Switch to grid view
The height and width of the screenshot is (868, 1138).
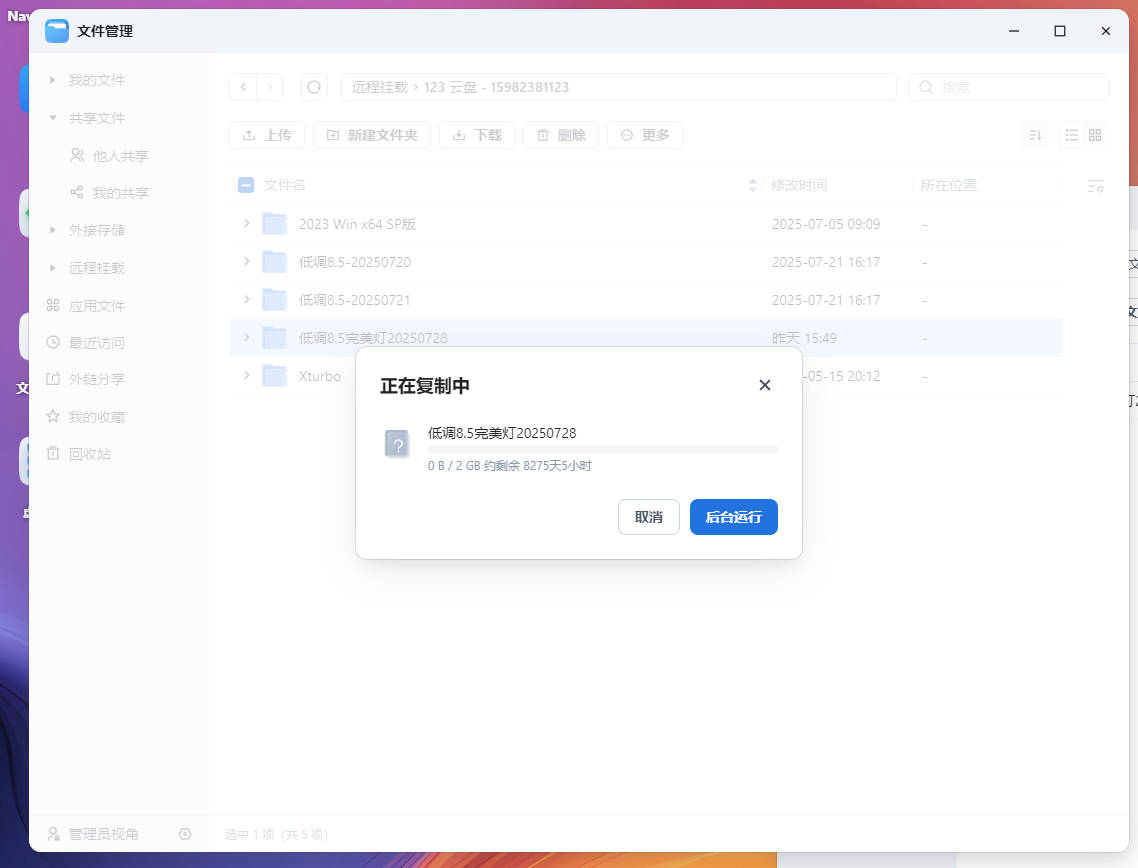1095,135
